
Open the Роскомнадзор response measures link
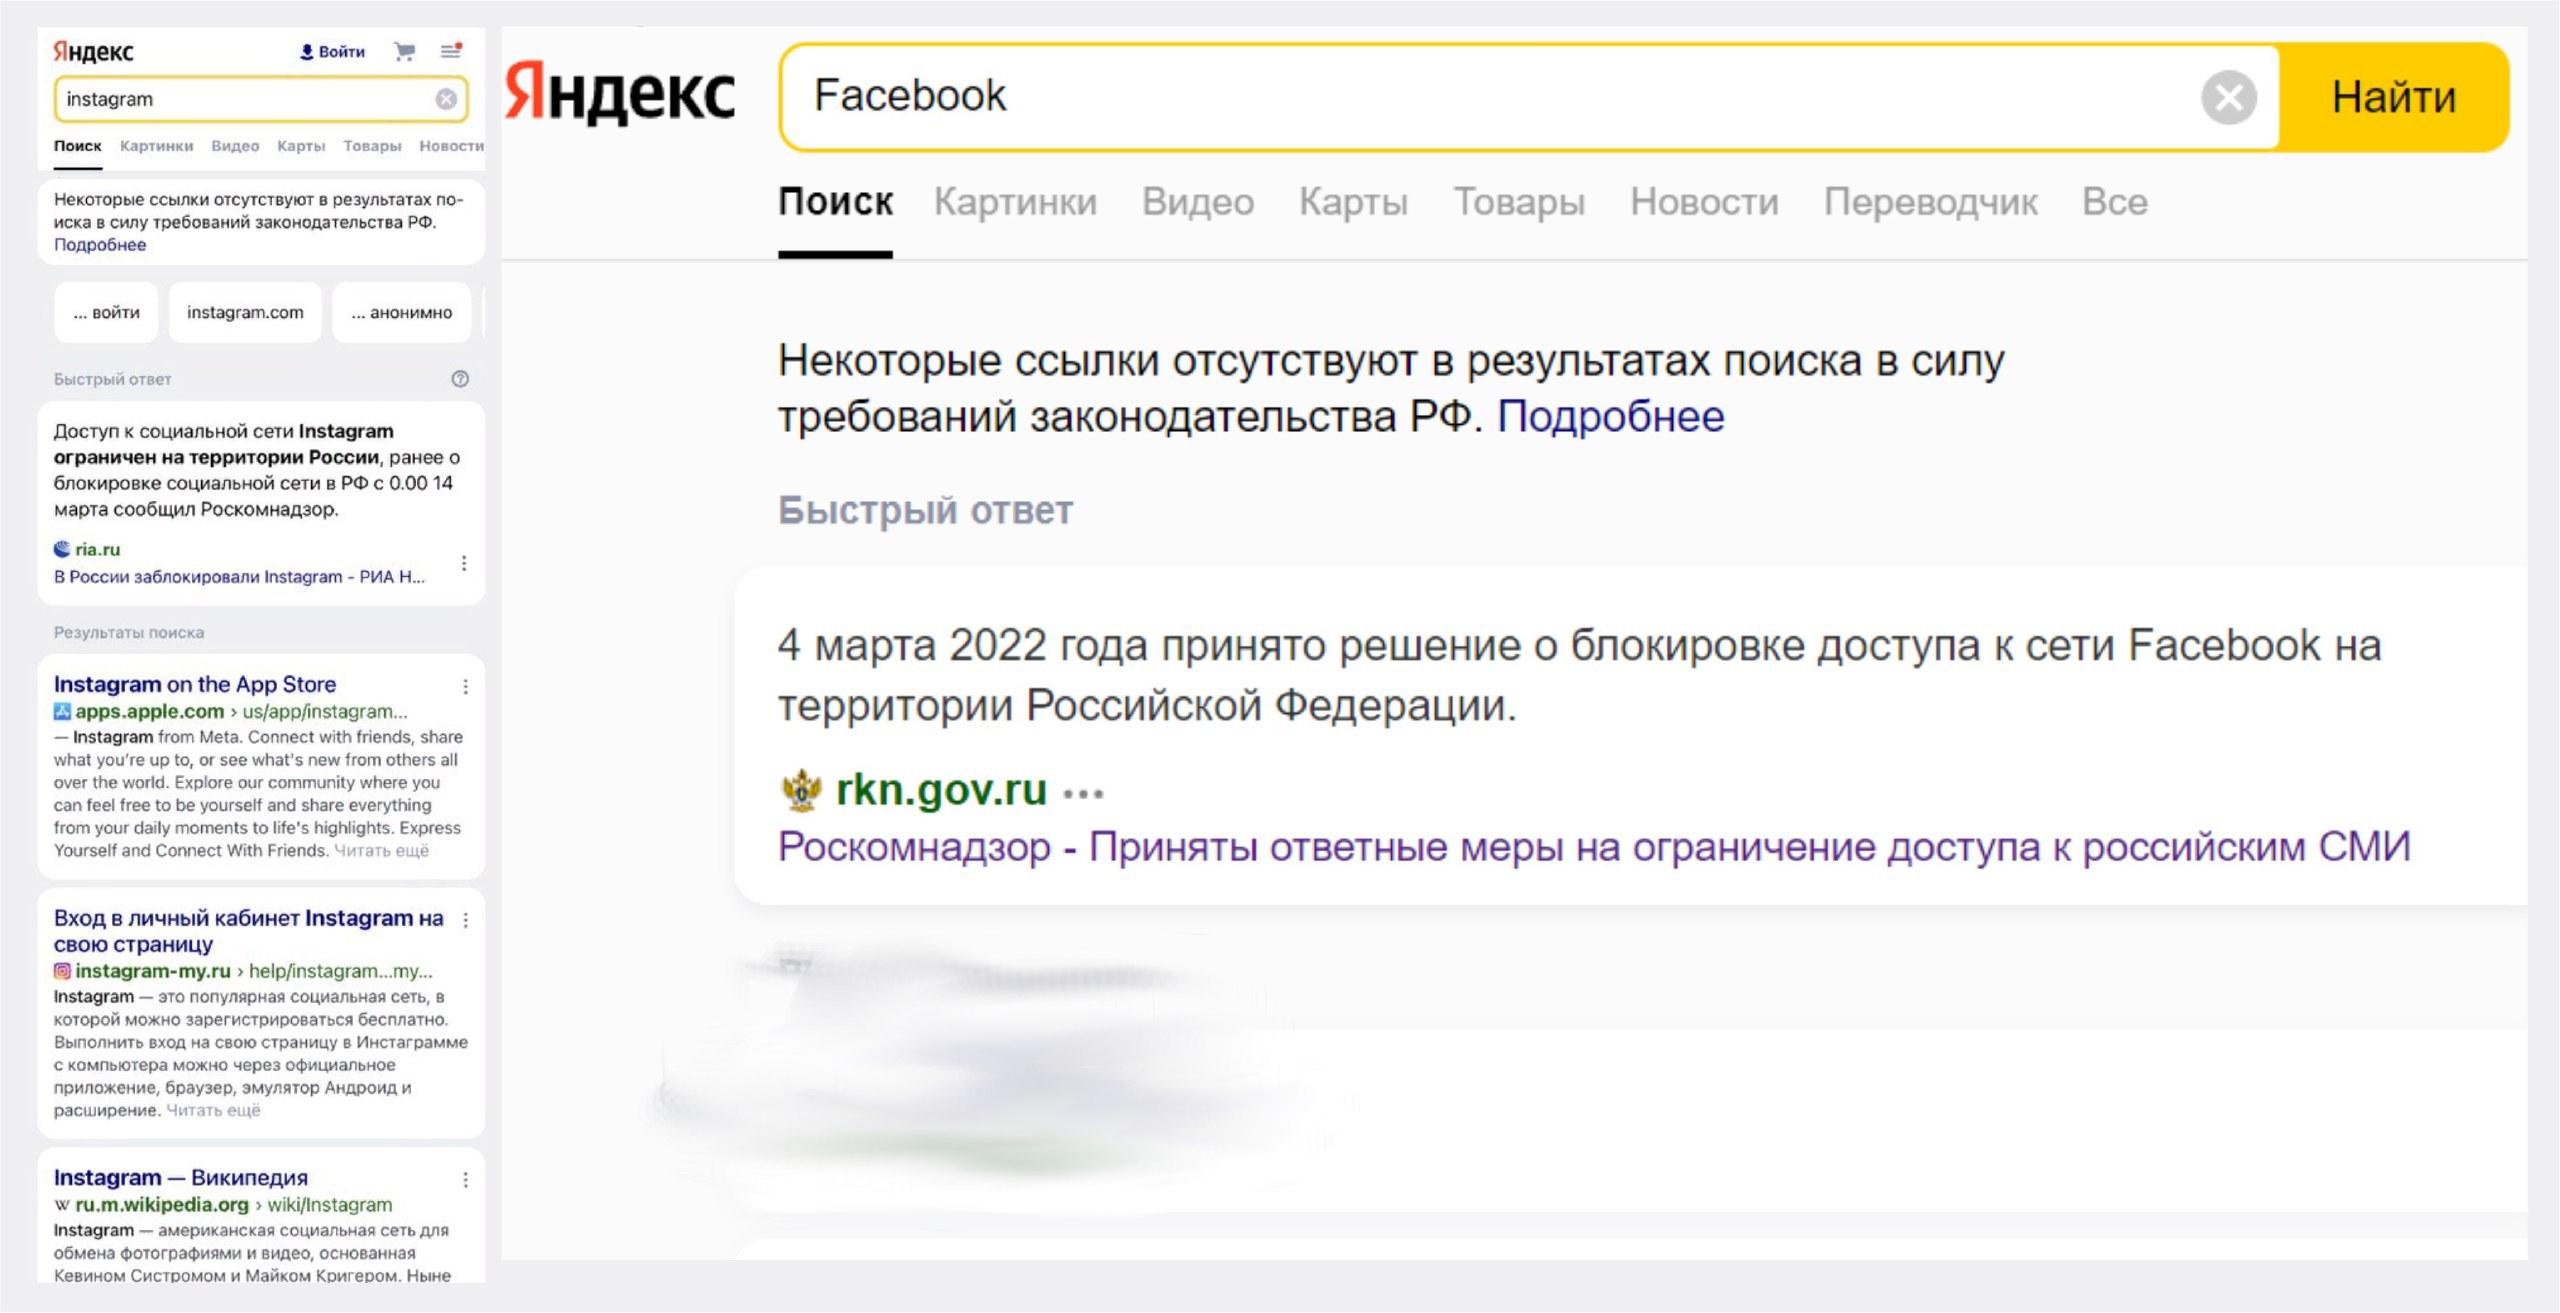pyautogui.click(x=1594, y=848)
